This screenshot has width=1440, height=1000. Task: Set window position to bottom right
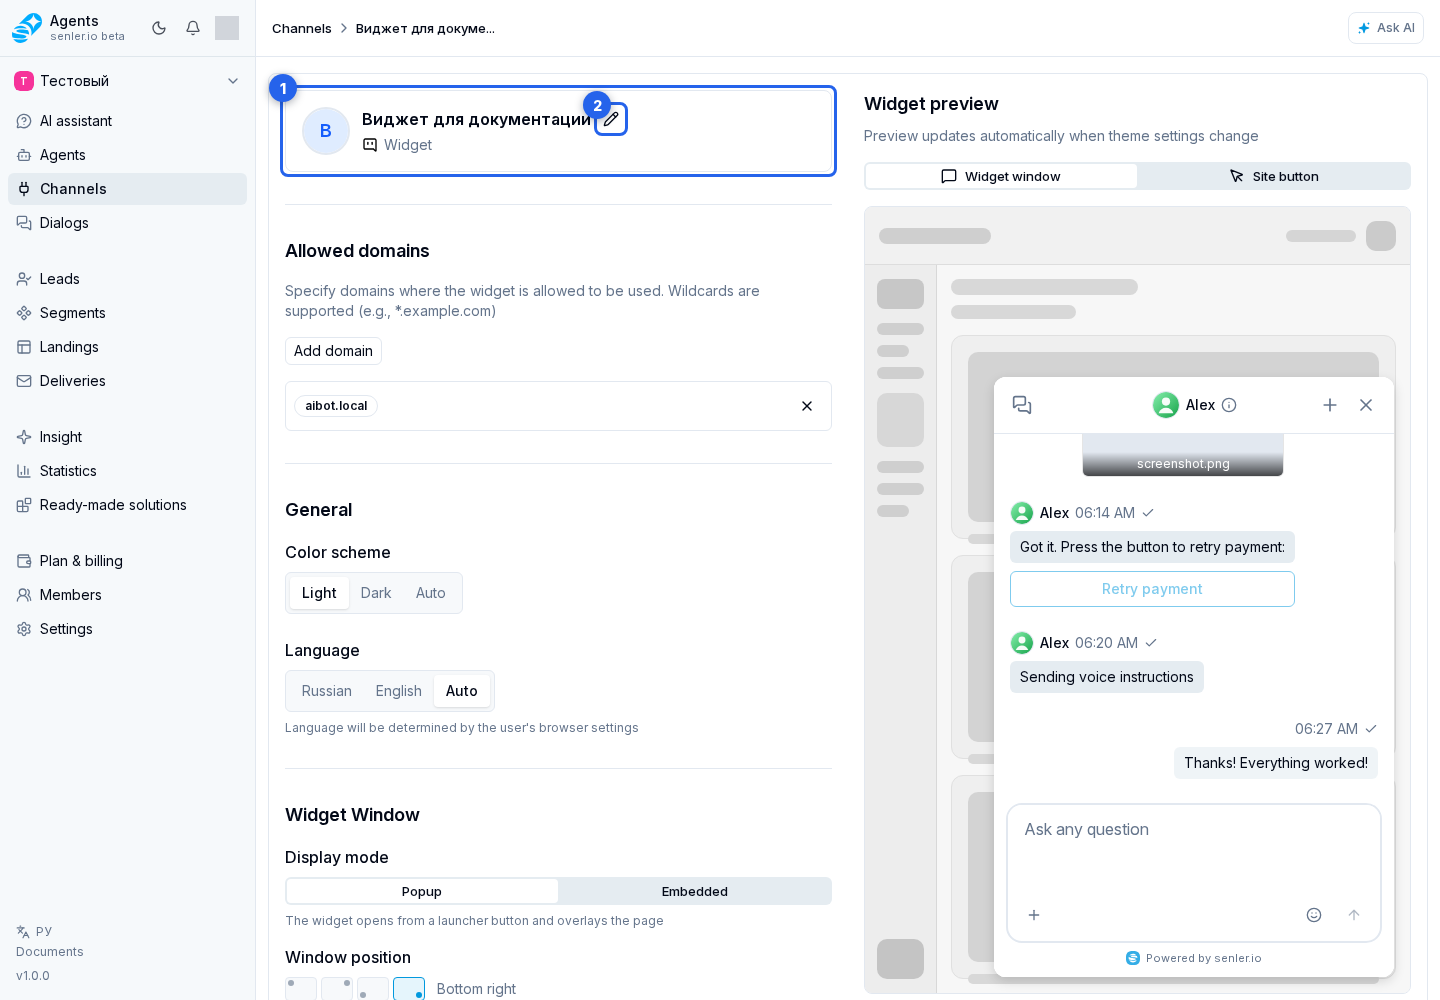(409, 989)
